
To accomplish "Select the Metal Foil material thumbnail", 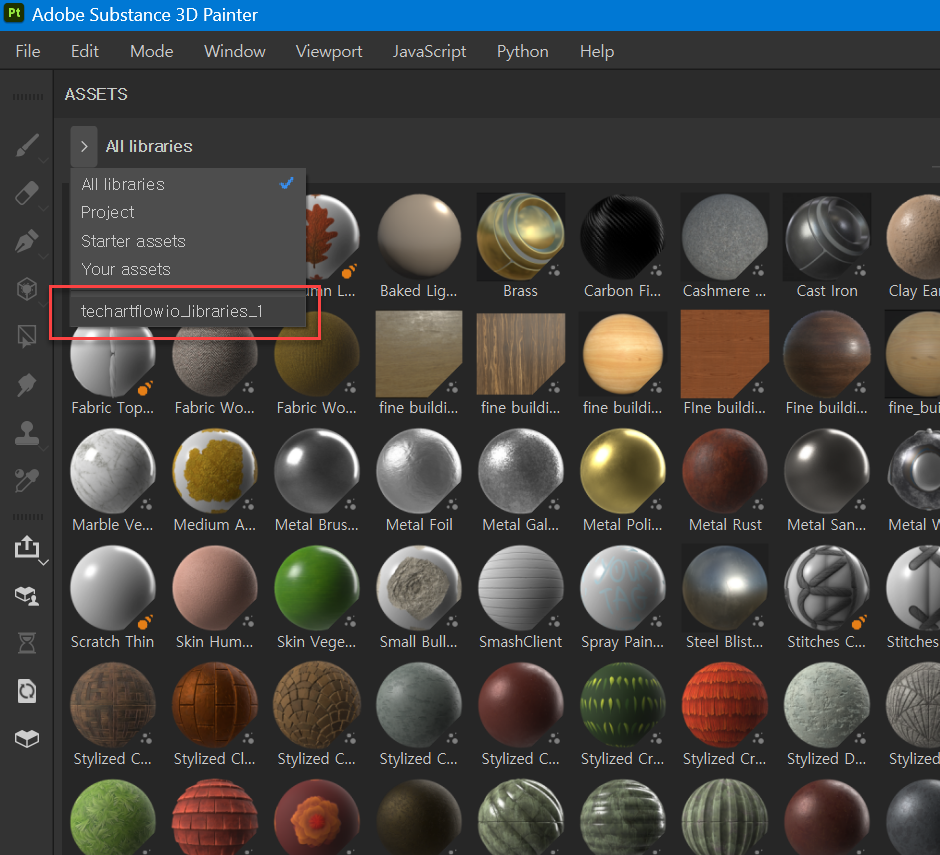I will [x=418, y=471].
